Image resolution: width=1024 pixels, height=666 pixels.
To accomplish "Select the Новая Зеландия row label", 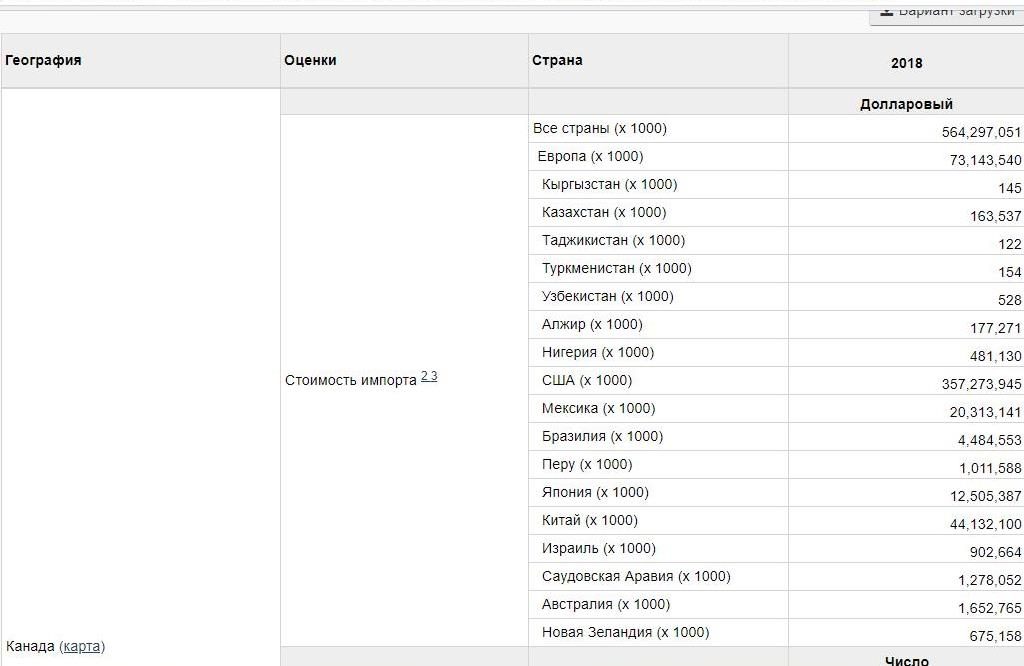I will click(x=625, y=633).
